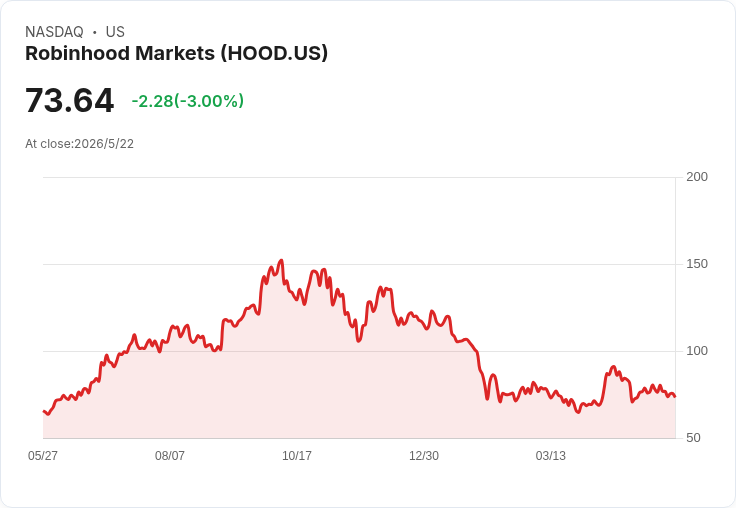
Task: Select the US market label
Action: [115, 32]
